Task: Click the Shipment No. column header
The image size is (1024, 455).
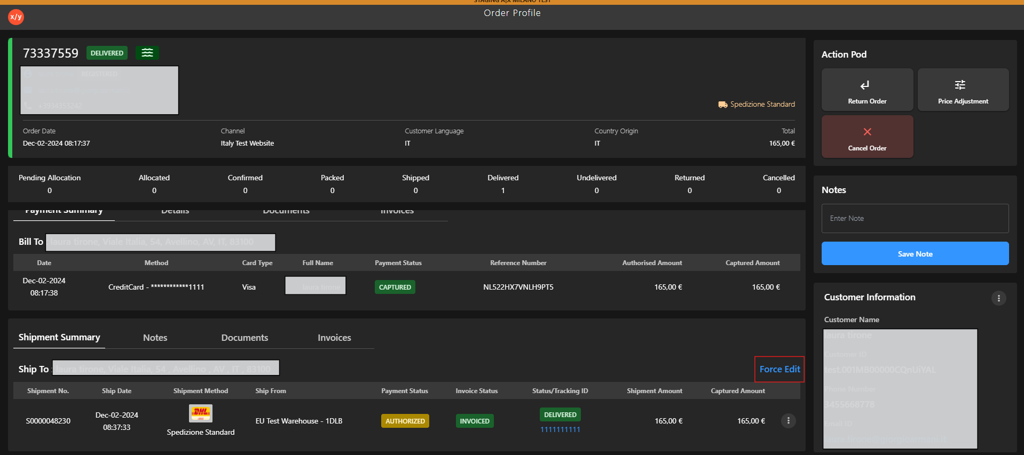Action: click(x=48, y=391)
